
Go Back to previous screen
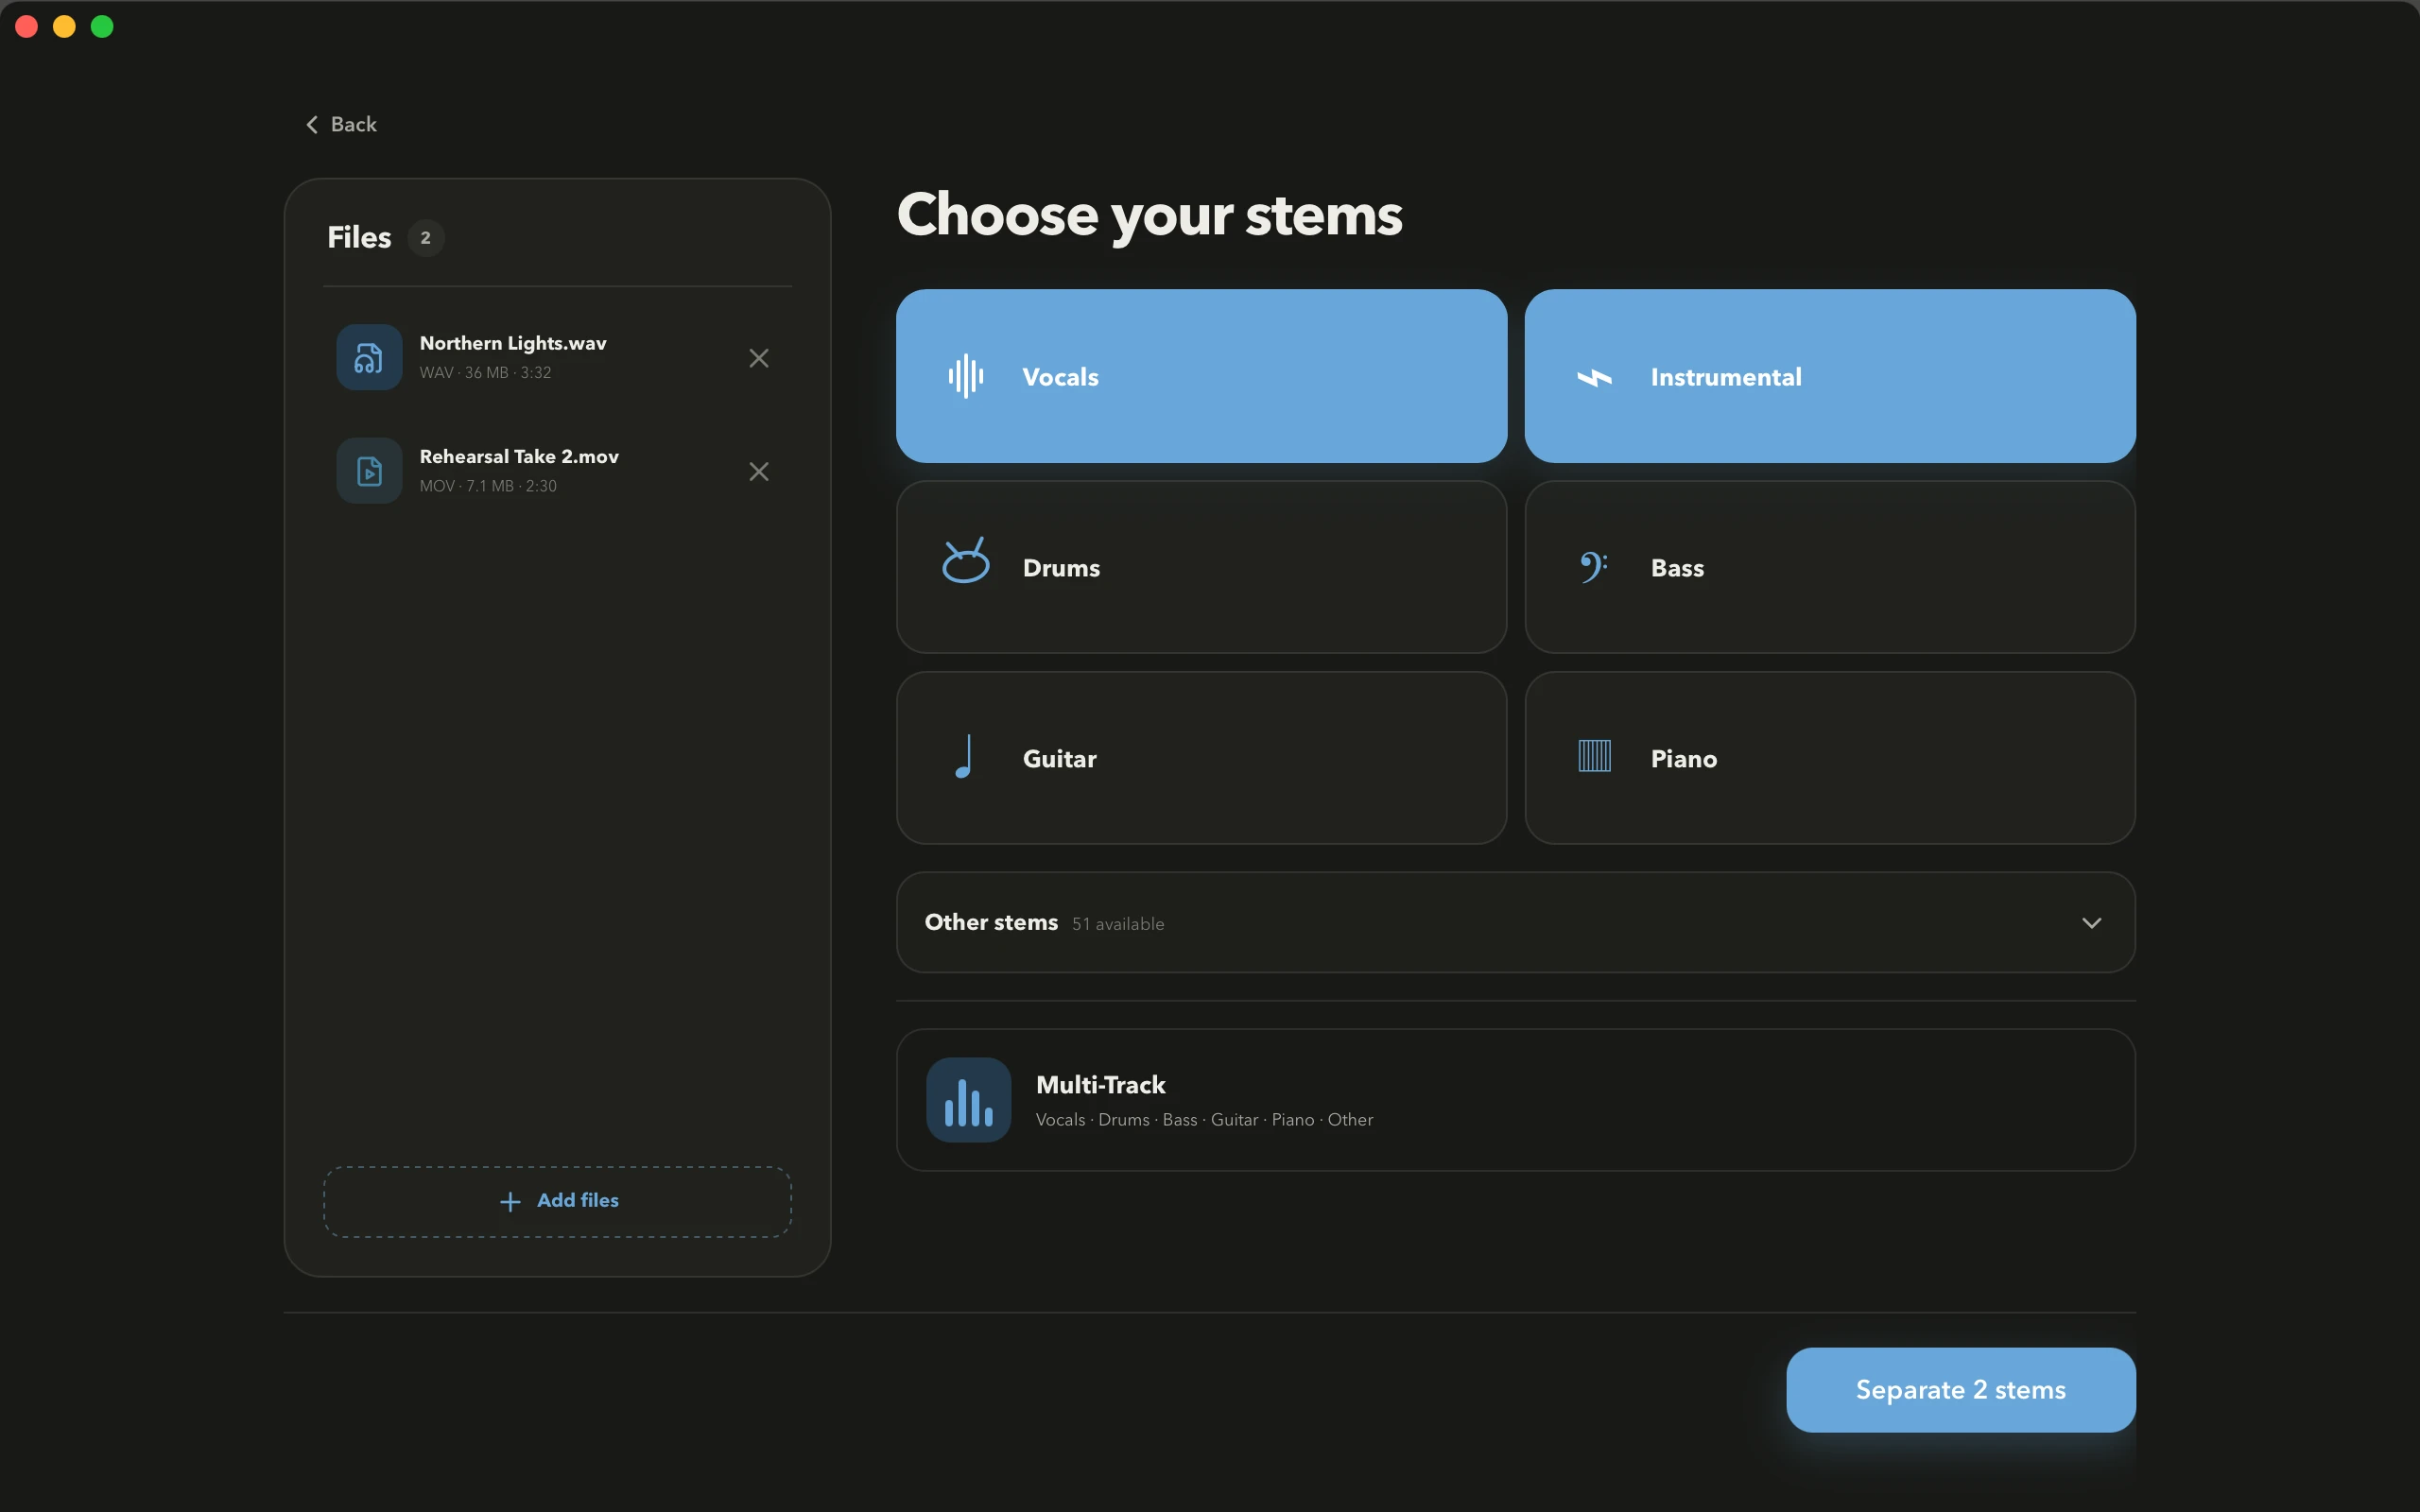point(341,124)
